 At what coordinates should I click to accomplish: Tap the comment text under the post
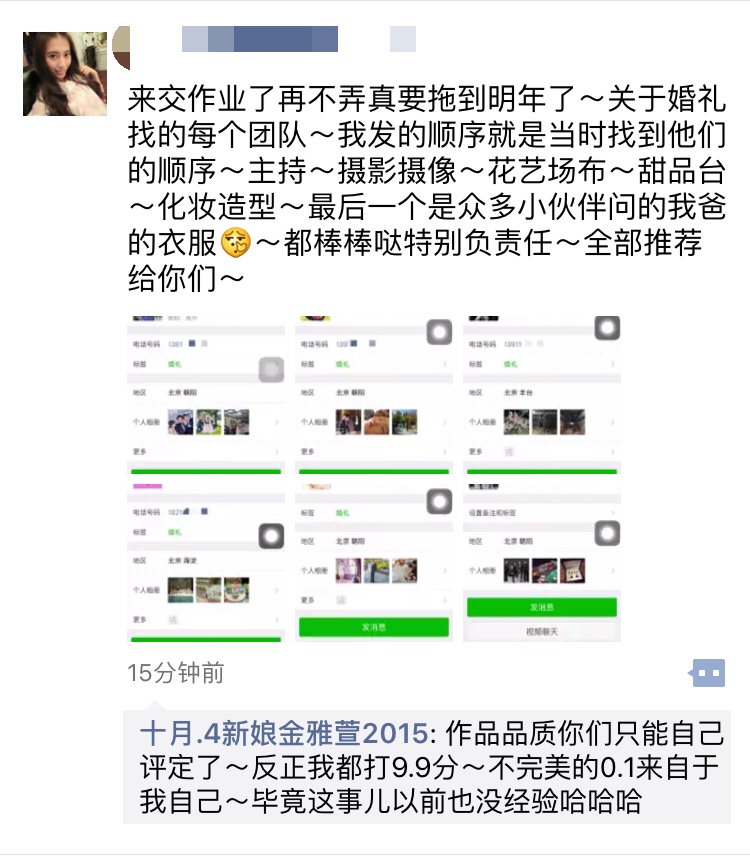(431, 767)
